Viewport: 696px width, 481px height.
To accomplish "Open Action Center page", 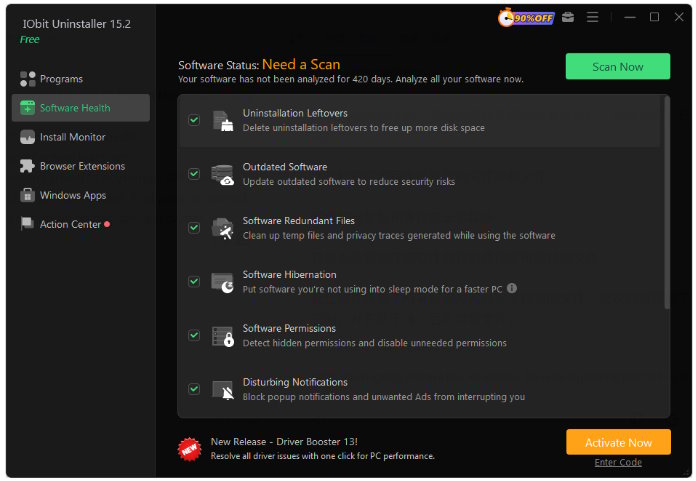I will click(81, 224).
